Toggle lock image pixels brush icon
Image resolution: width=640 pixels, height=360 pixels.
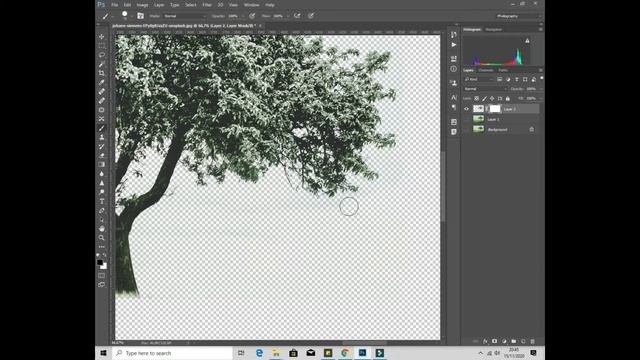pos(484,98)
